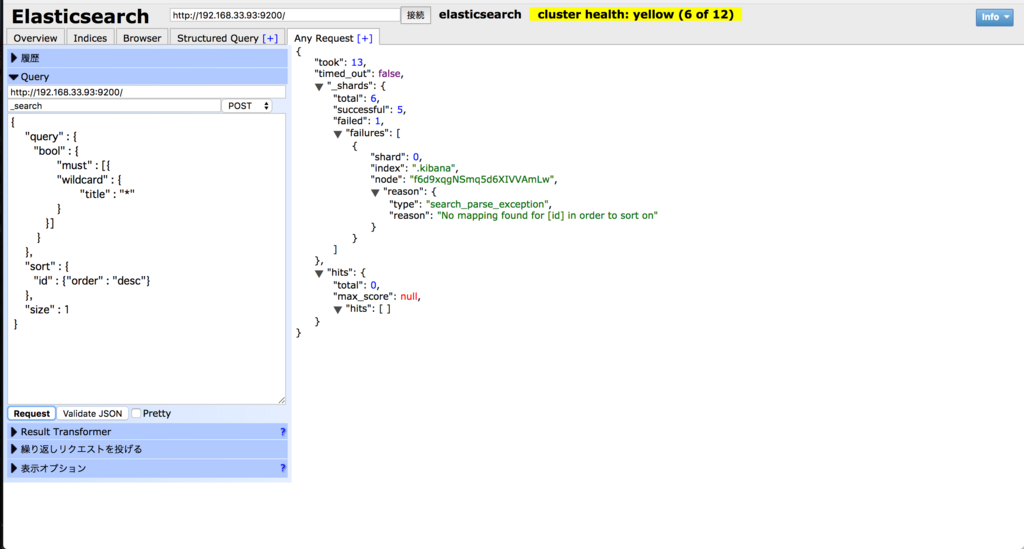1024x549 pixels.
Task: Expand the 繰り返しリクエストを投げる section
Action: pyautogui.click(x=147, y=449)
